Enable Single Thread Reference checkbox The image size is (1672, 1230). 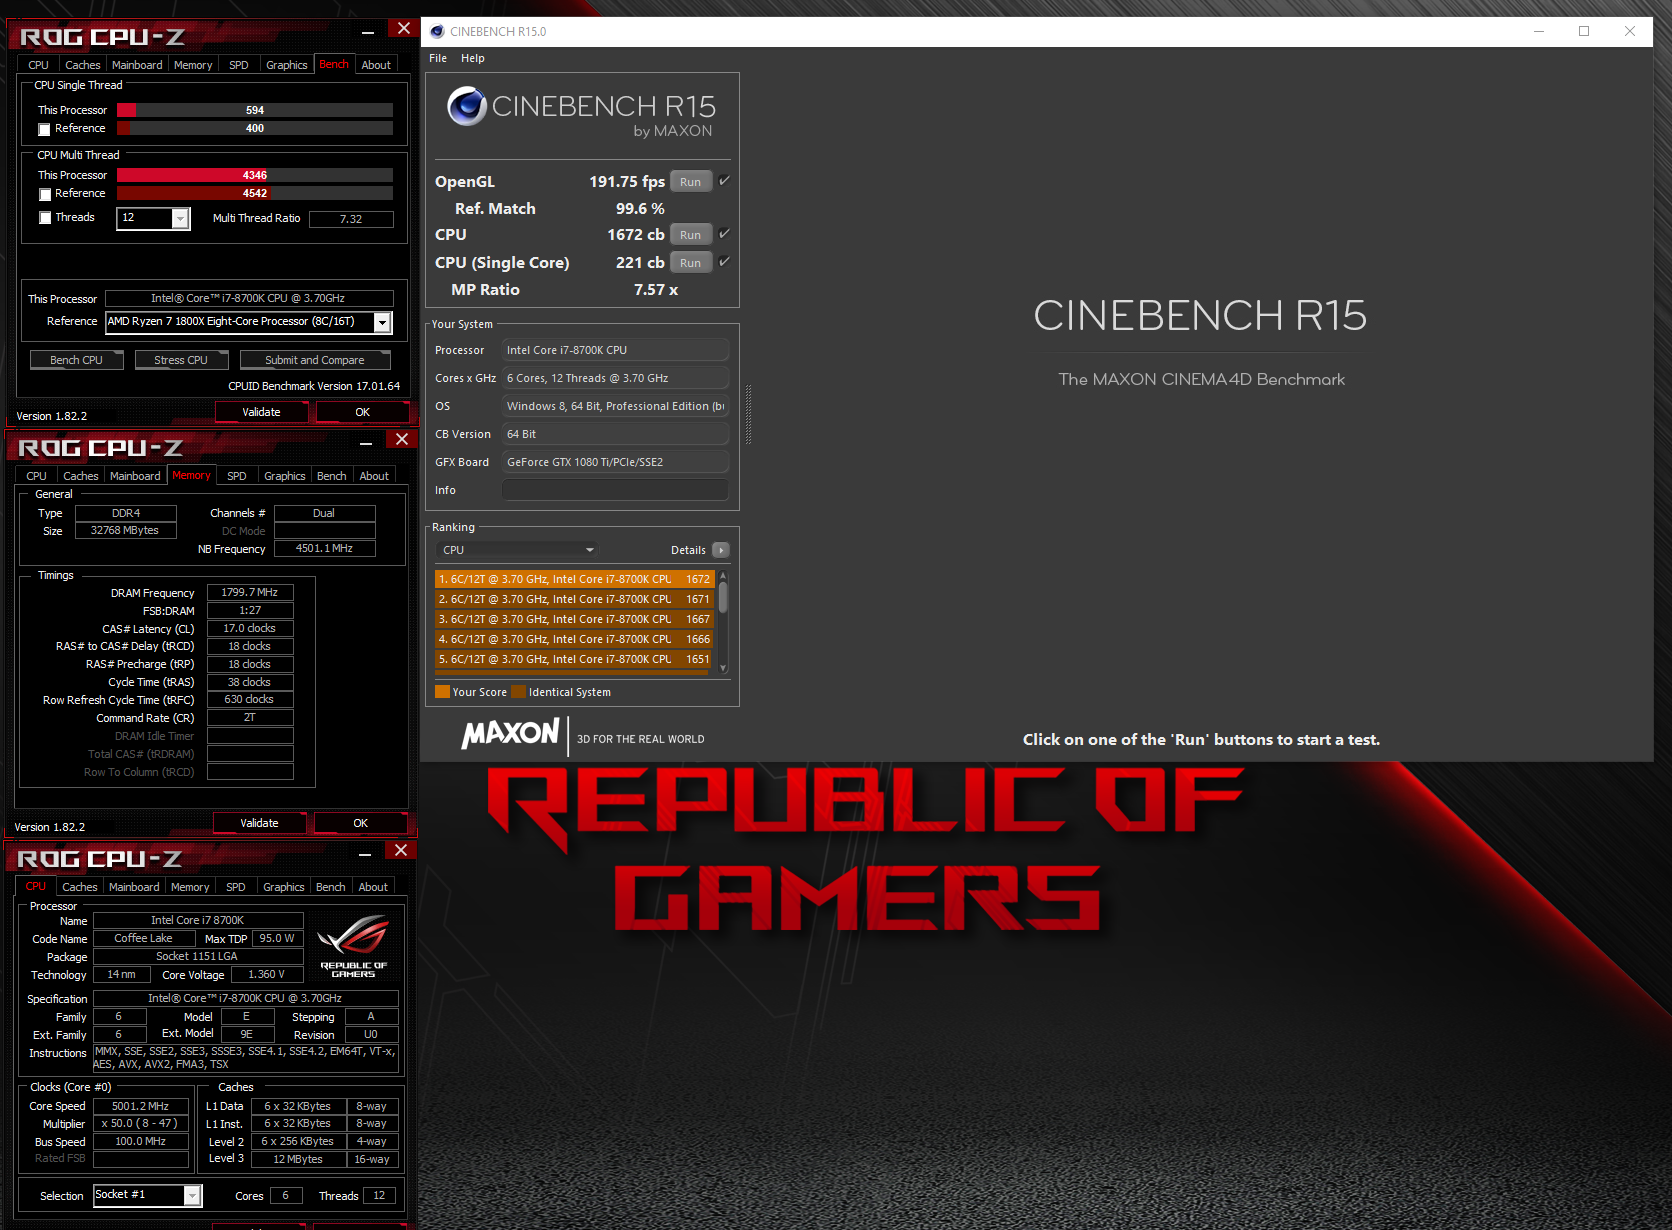pos(44,129)
